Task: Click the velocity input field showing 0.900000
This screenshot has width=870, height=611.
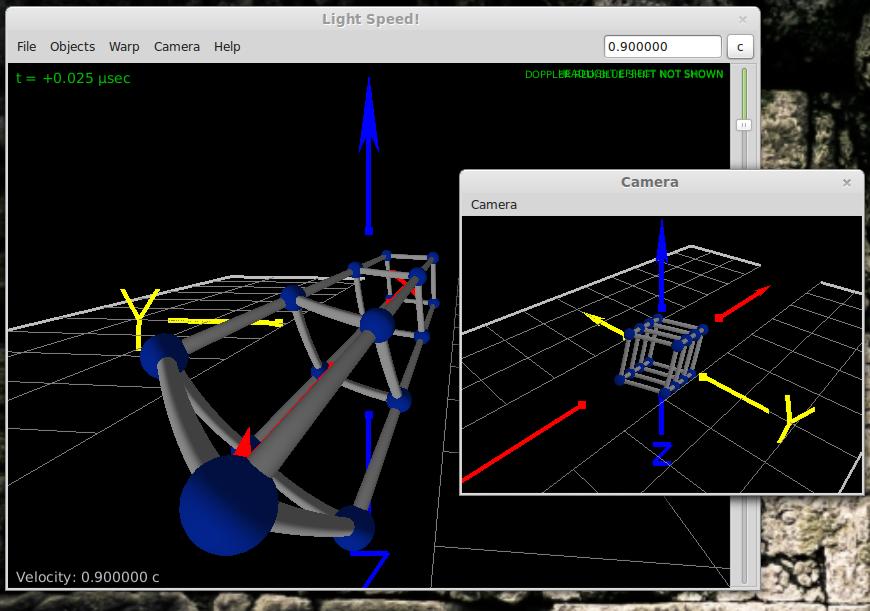Action: pyautogui.click(x=662, y=46)
